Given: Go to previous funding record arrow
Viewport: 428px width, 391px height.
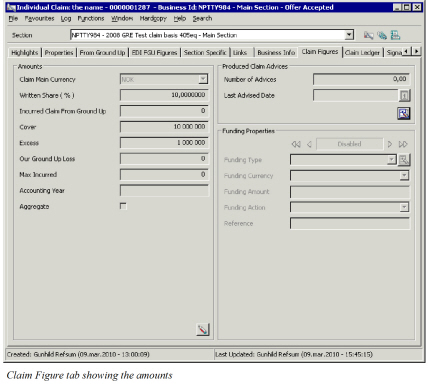Looking at the screenshot, I should [309, 144].
